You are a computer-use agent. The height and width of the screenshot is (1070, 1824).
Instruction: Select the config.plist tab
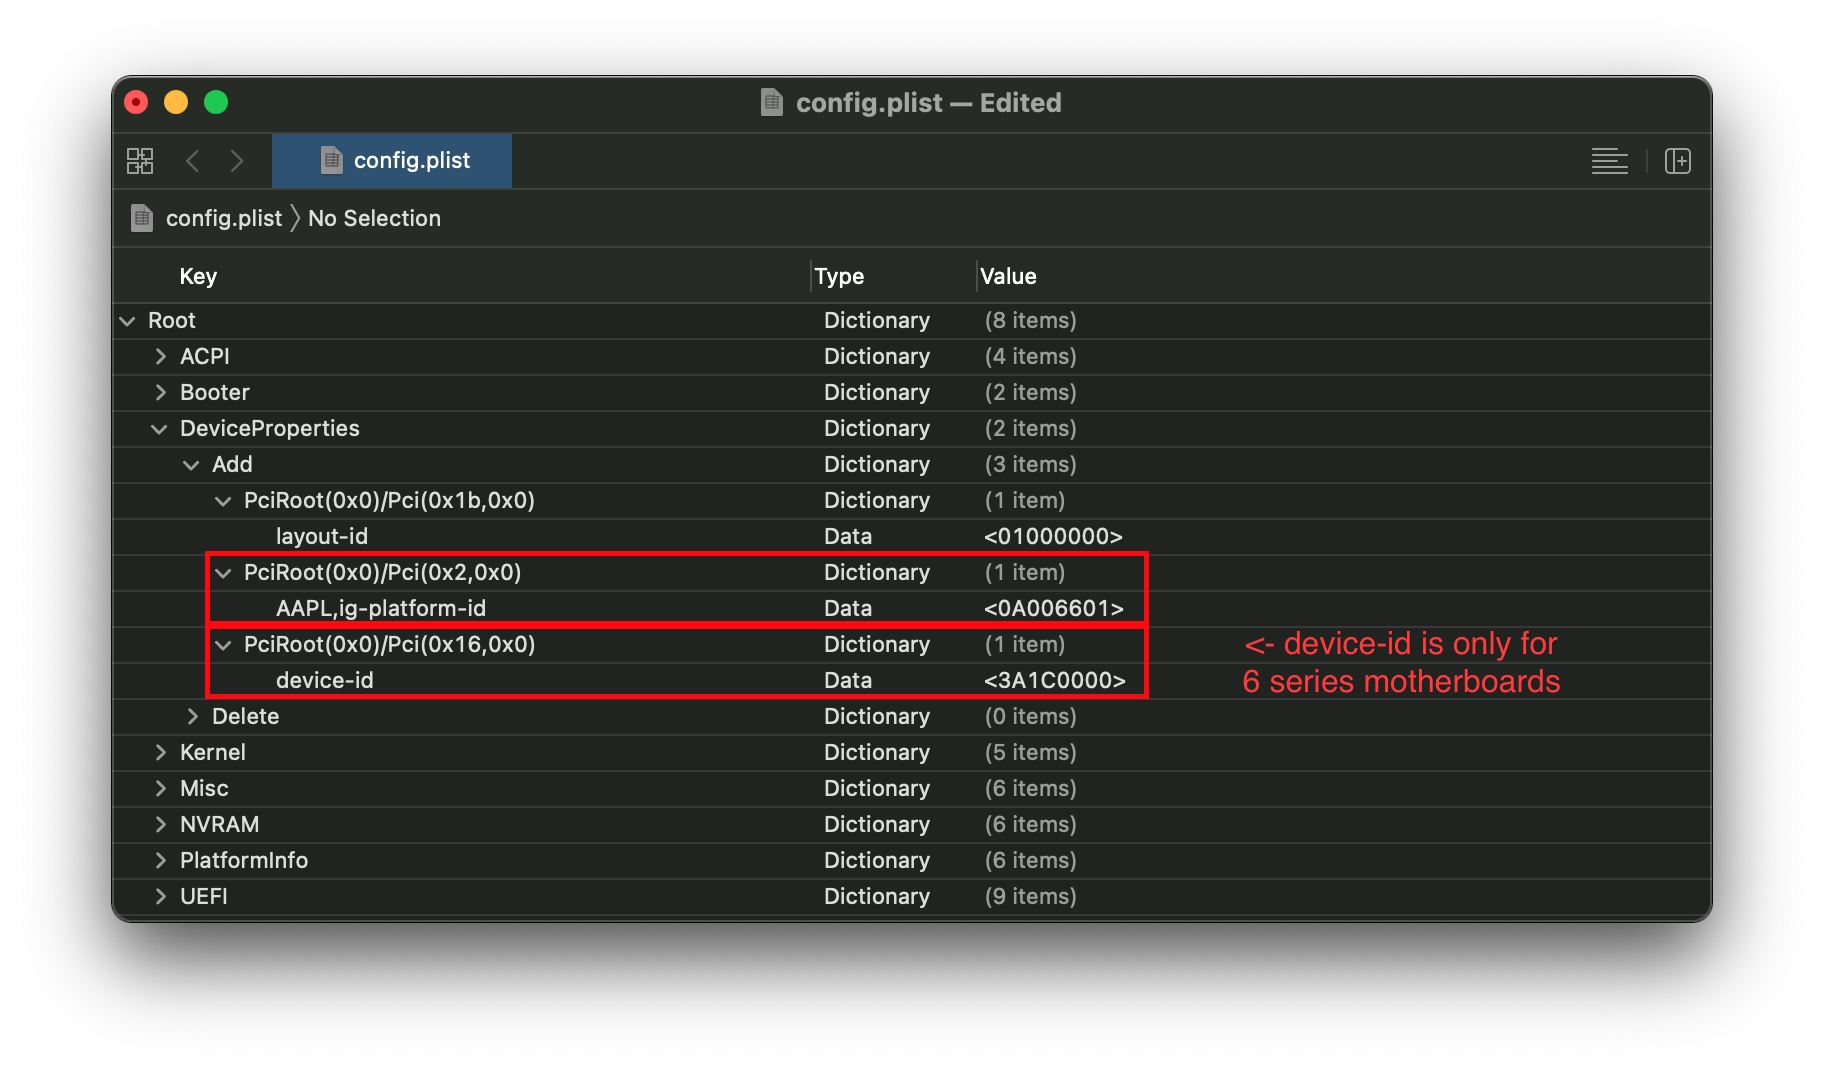pyautogui.click(x=392, y=161)
